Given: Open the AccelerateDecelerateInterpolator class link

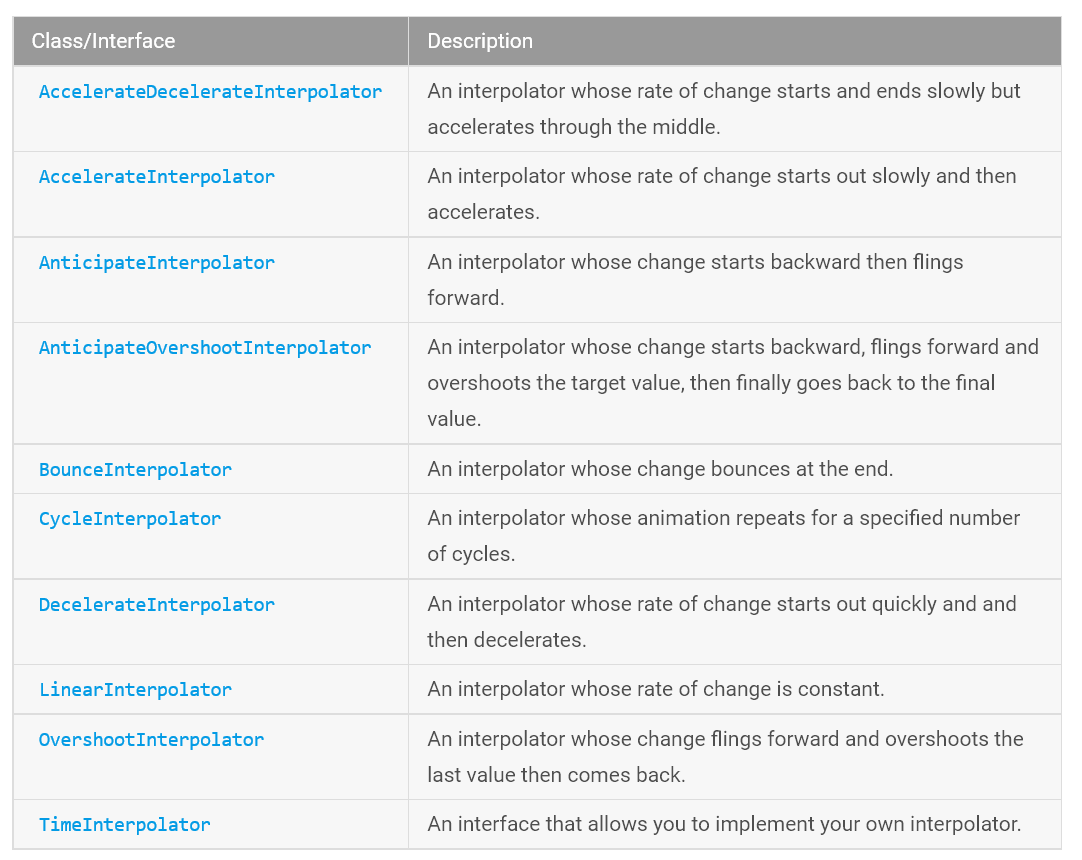Looking at the screenshot, I should tap(210, 92).
